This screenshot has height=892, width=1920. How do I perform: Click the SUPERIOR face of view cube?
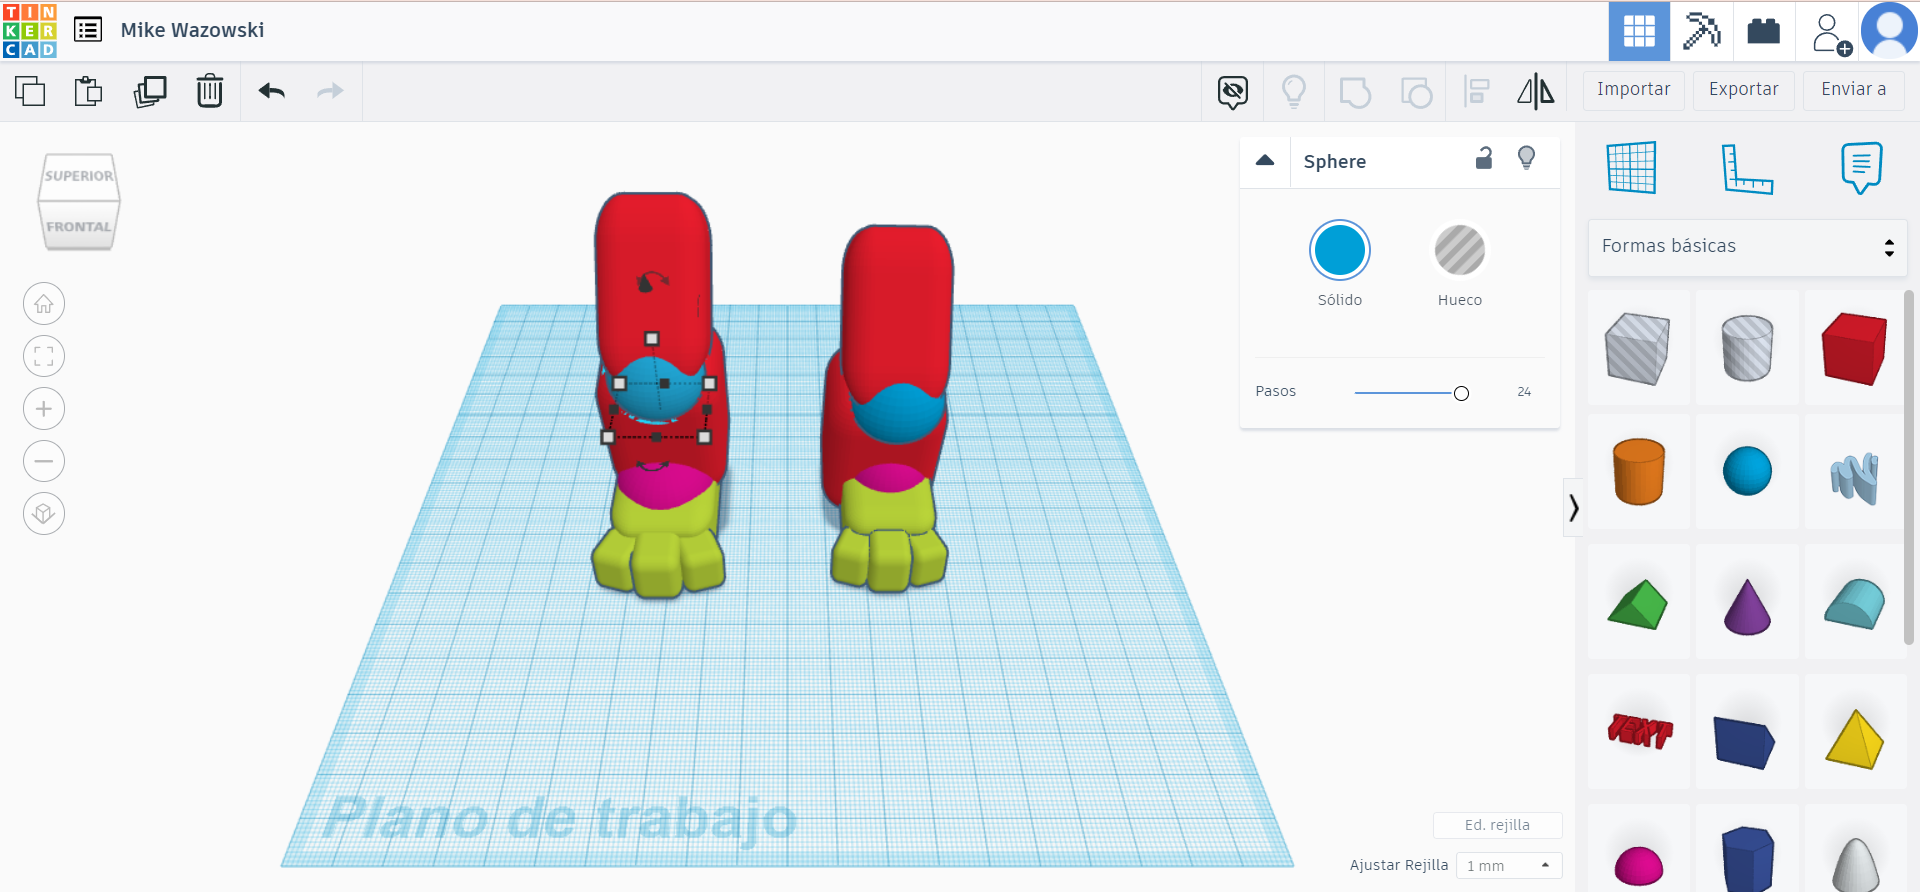coord(79,176)
